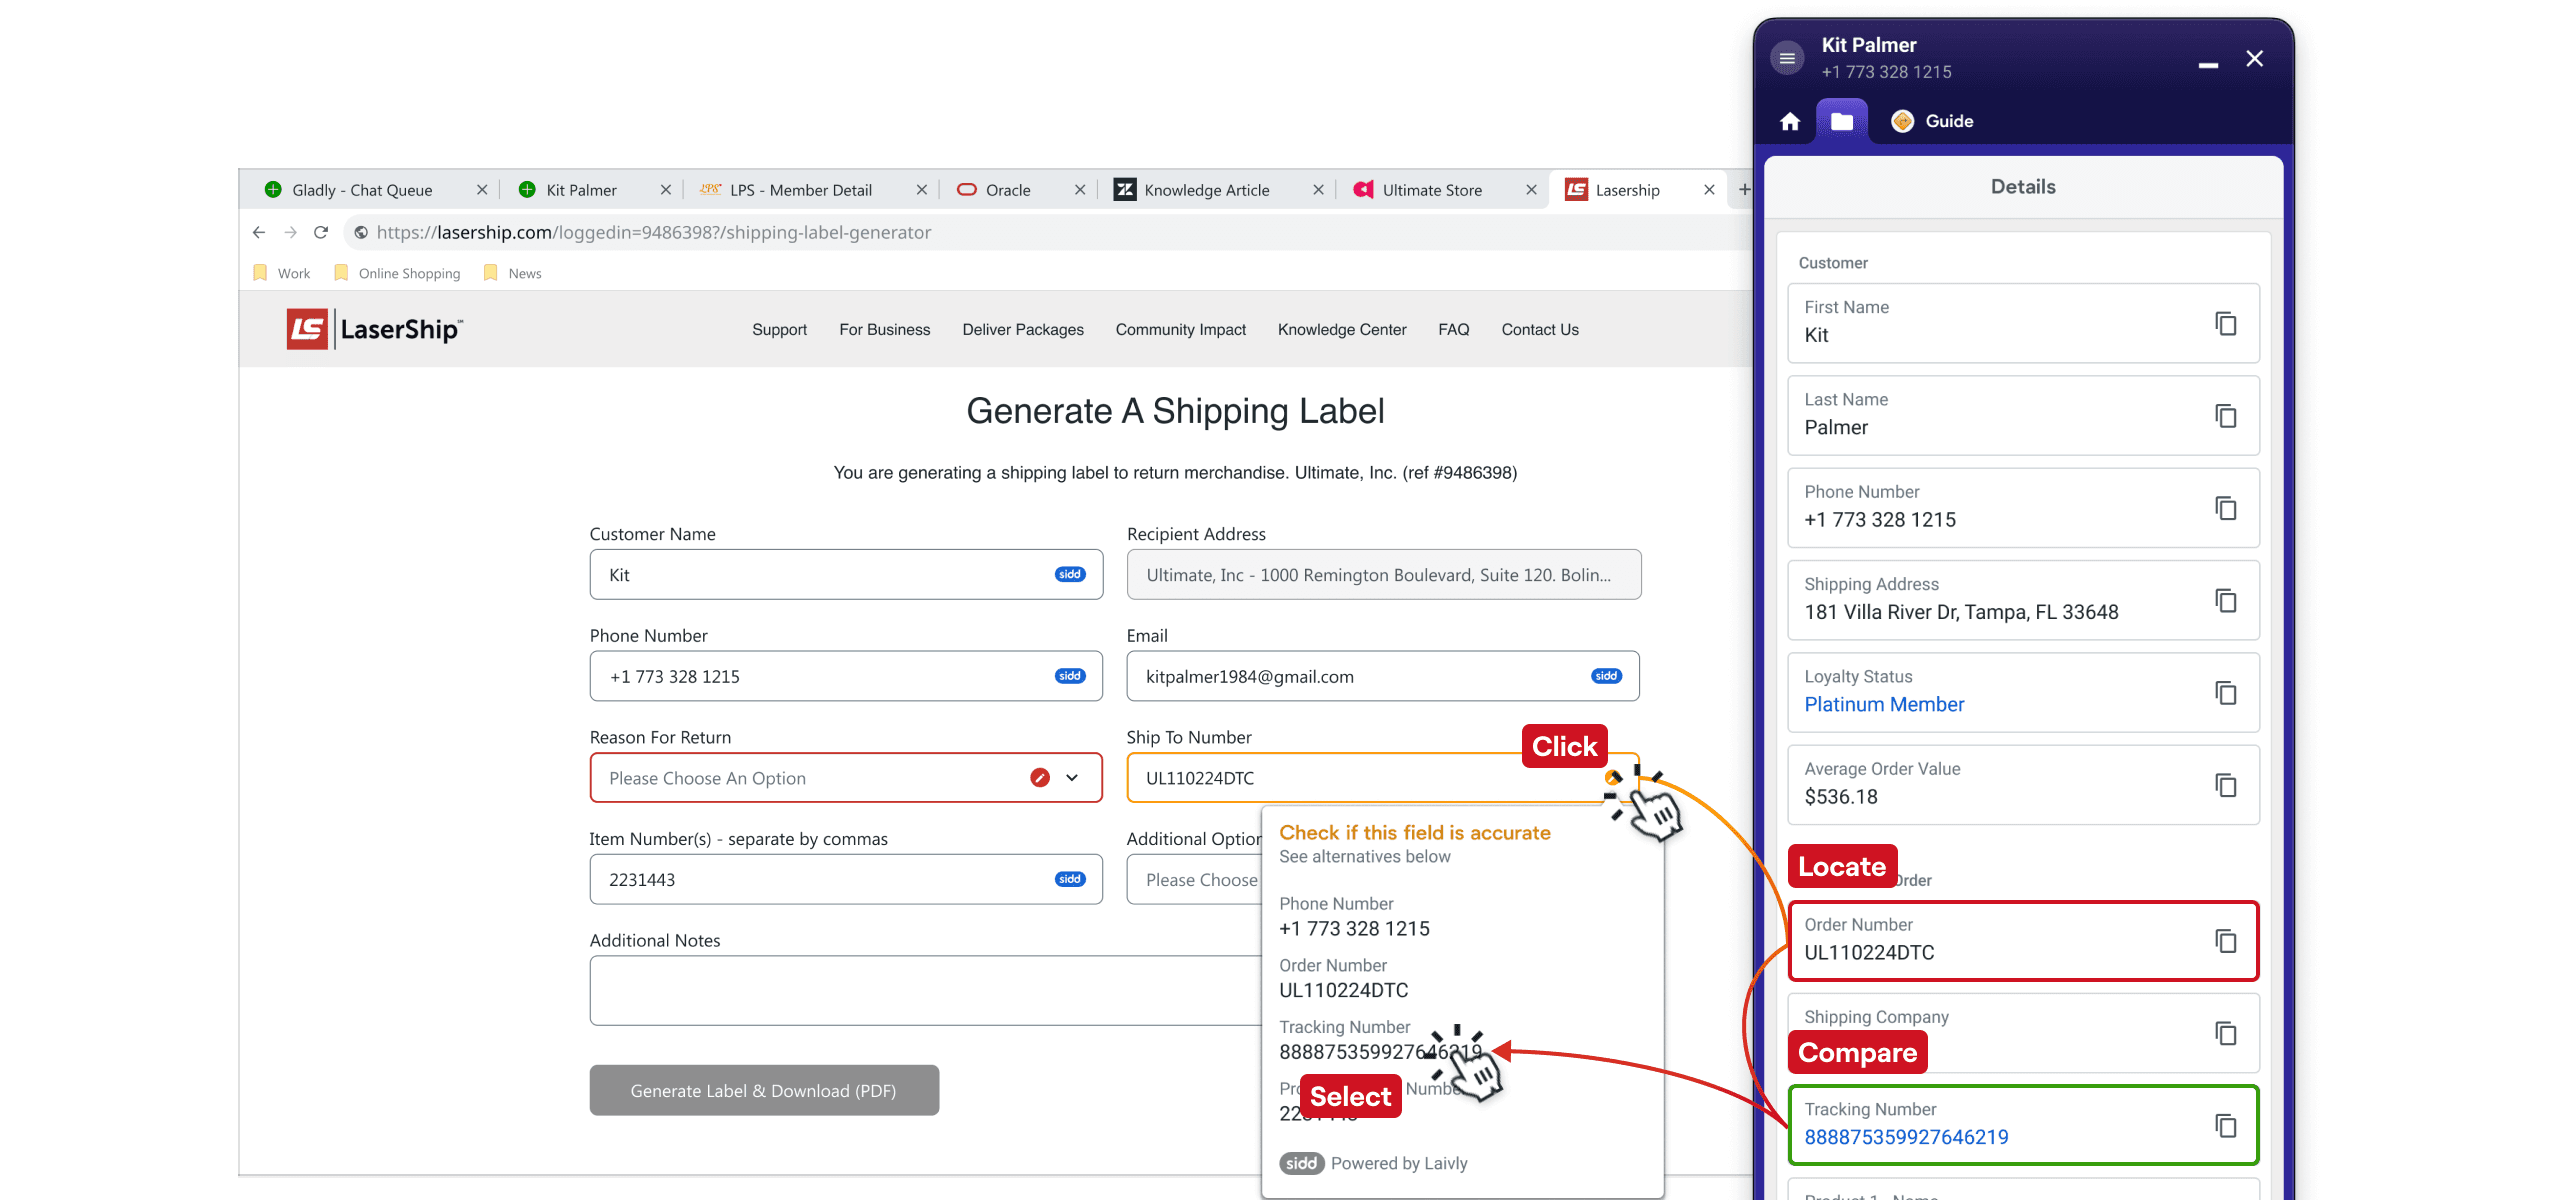Go to home icon in side panel
The width and height of the screenshot is (2560, 1200).
1790,121
